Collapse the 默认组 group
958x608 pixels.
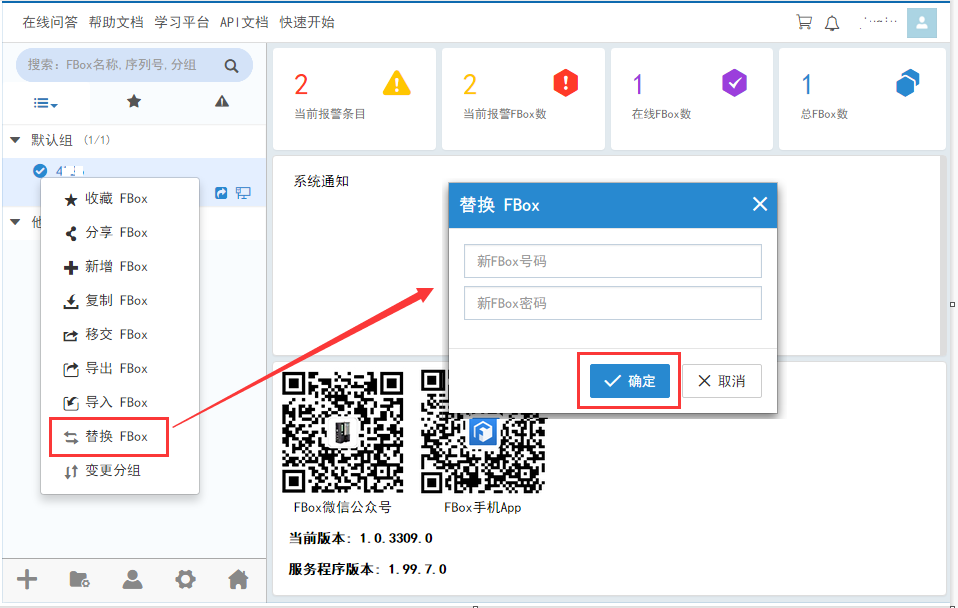[x=15, y=140]
